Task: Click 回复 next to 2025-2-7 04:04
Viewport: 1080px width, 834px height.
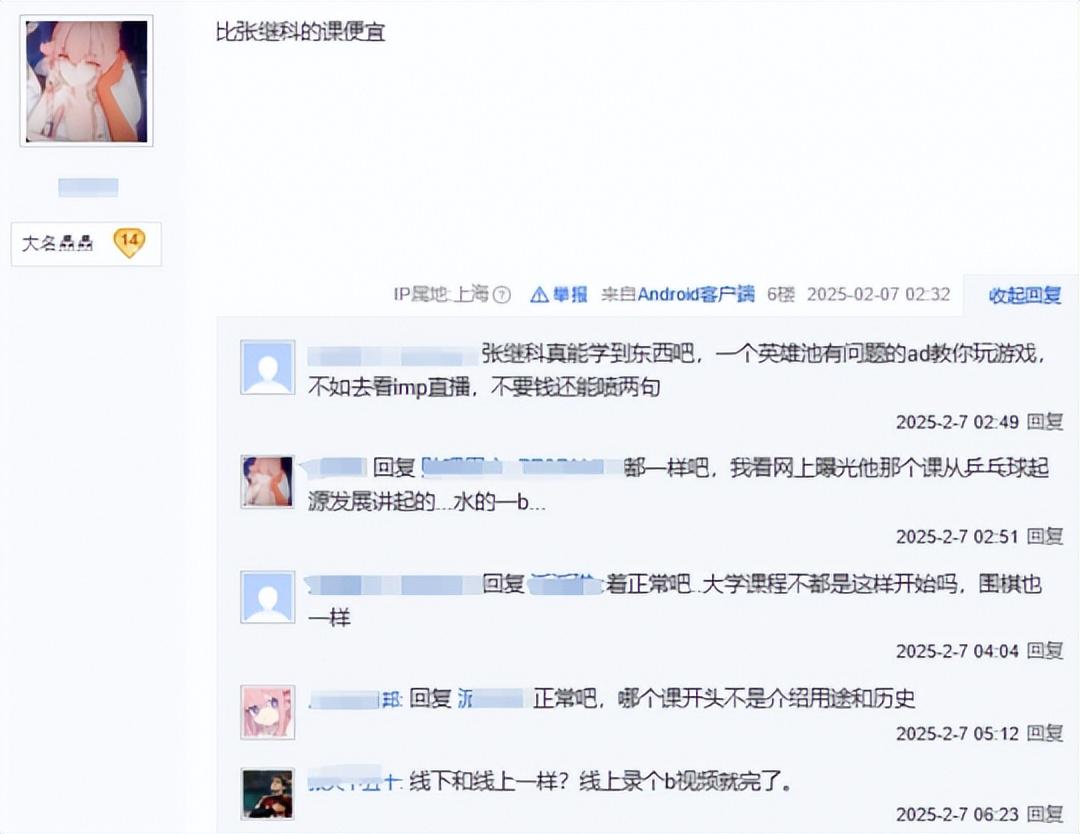Action: pos(1045,650)
